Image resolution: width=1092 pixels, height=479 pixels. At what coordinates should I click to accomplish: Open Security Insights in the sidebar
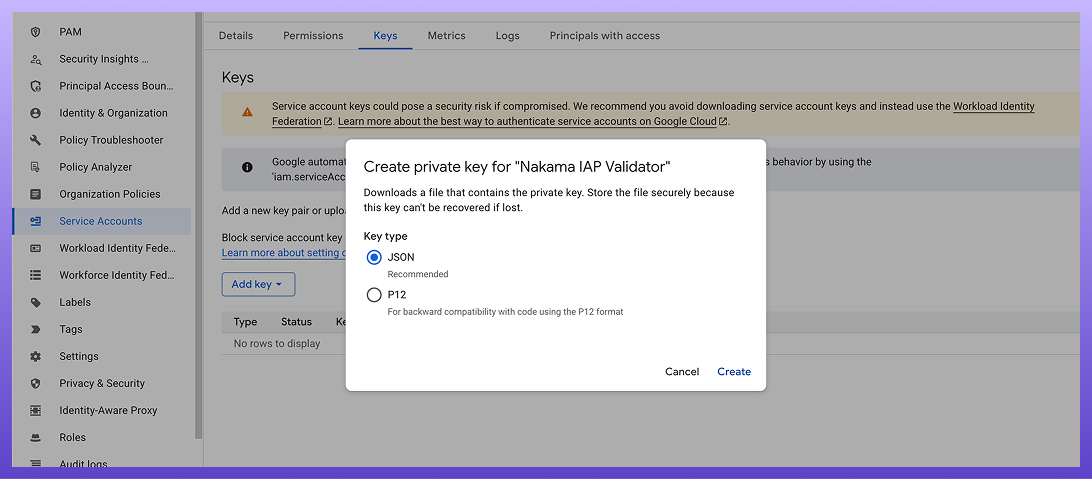click(102, 59)
